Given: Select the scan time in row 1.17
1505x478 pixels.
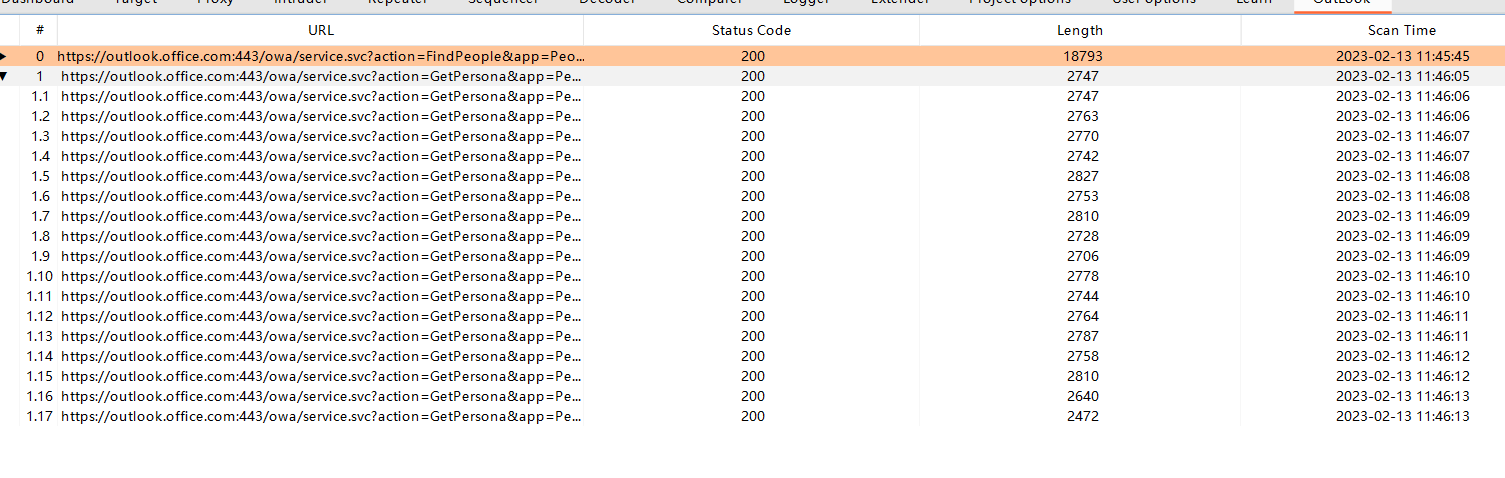Looking at the screenshot, I should (1403, 416).
